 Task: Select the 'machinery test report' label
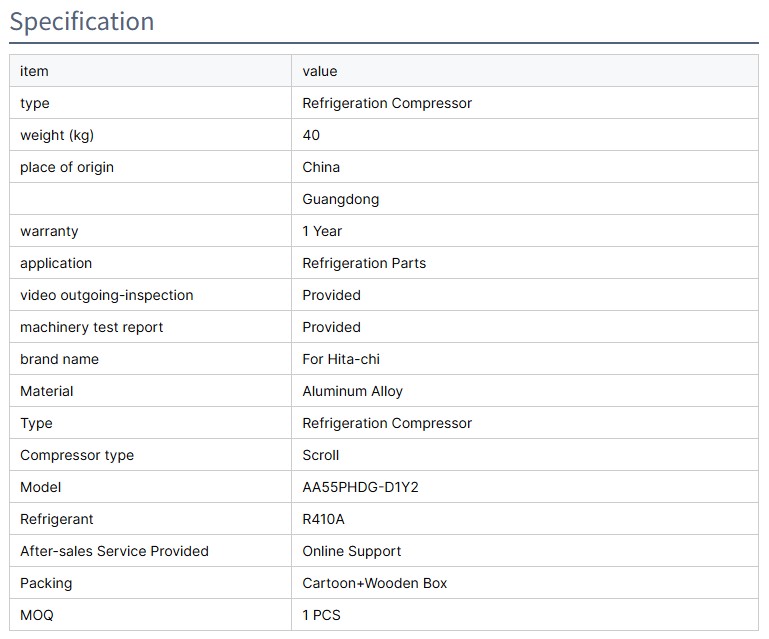(92, 327)
